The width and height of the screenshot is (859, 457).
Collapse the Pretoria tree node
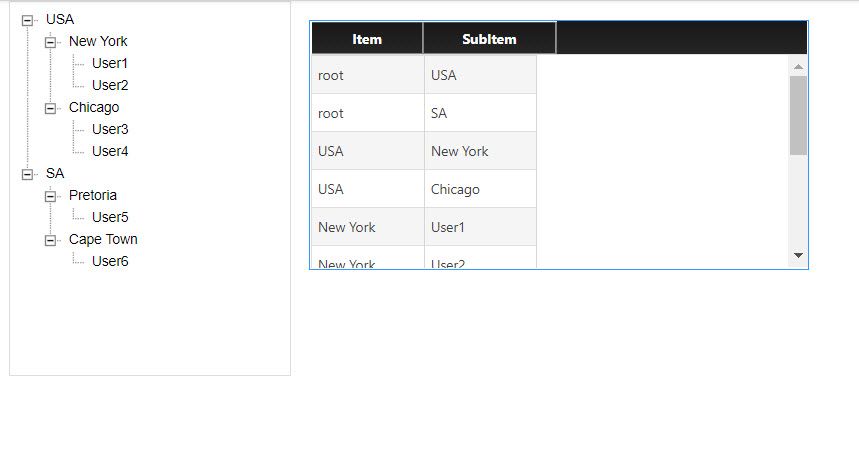(50, 196)
